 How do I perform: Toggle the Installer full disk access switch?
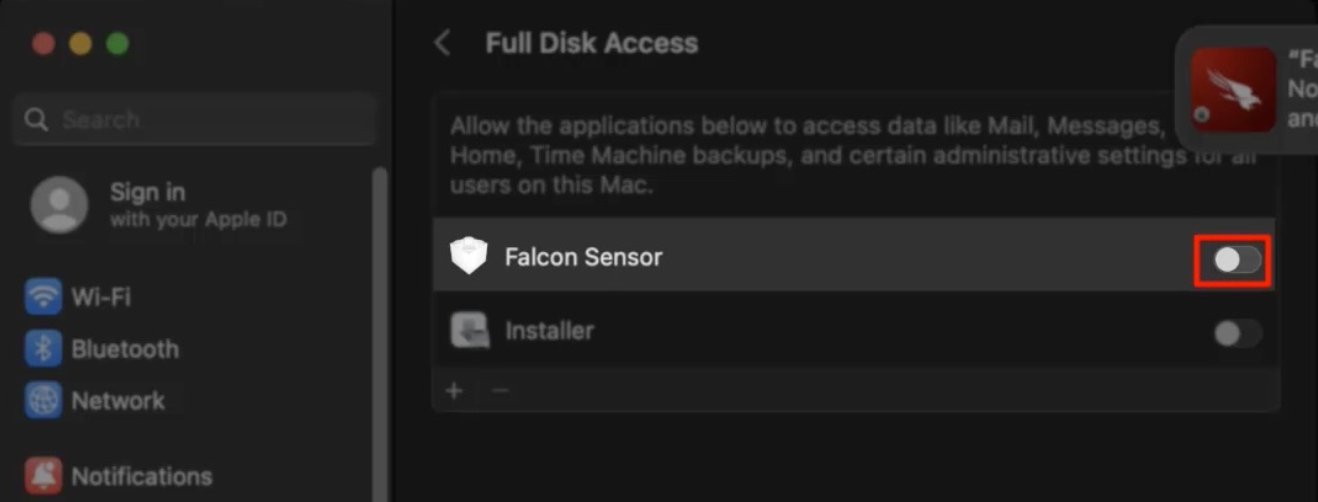click(x=1236, y=333)
